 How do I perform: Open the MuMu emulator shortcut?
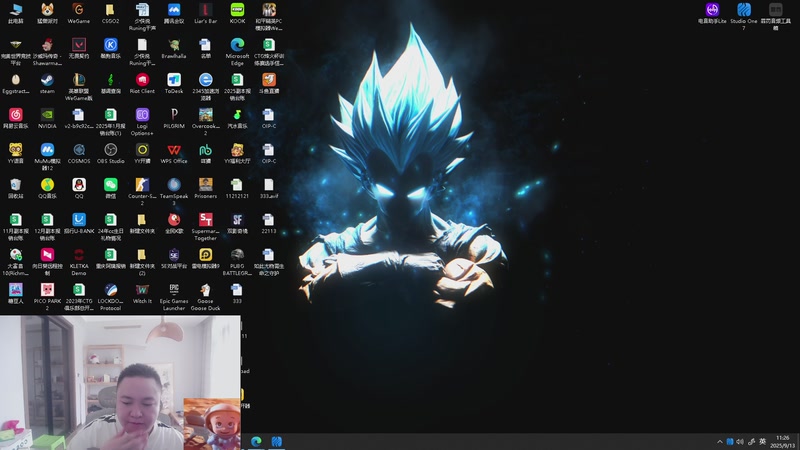point(47,157)
